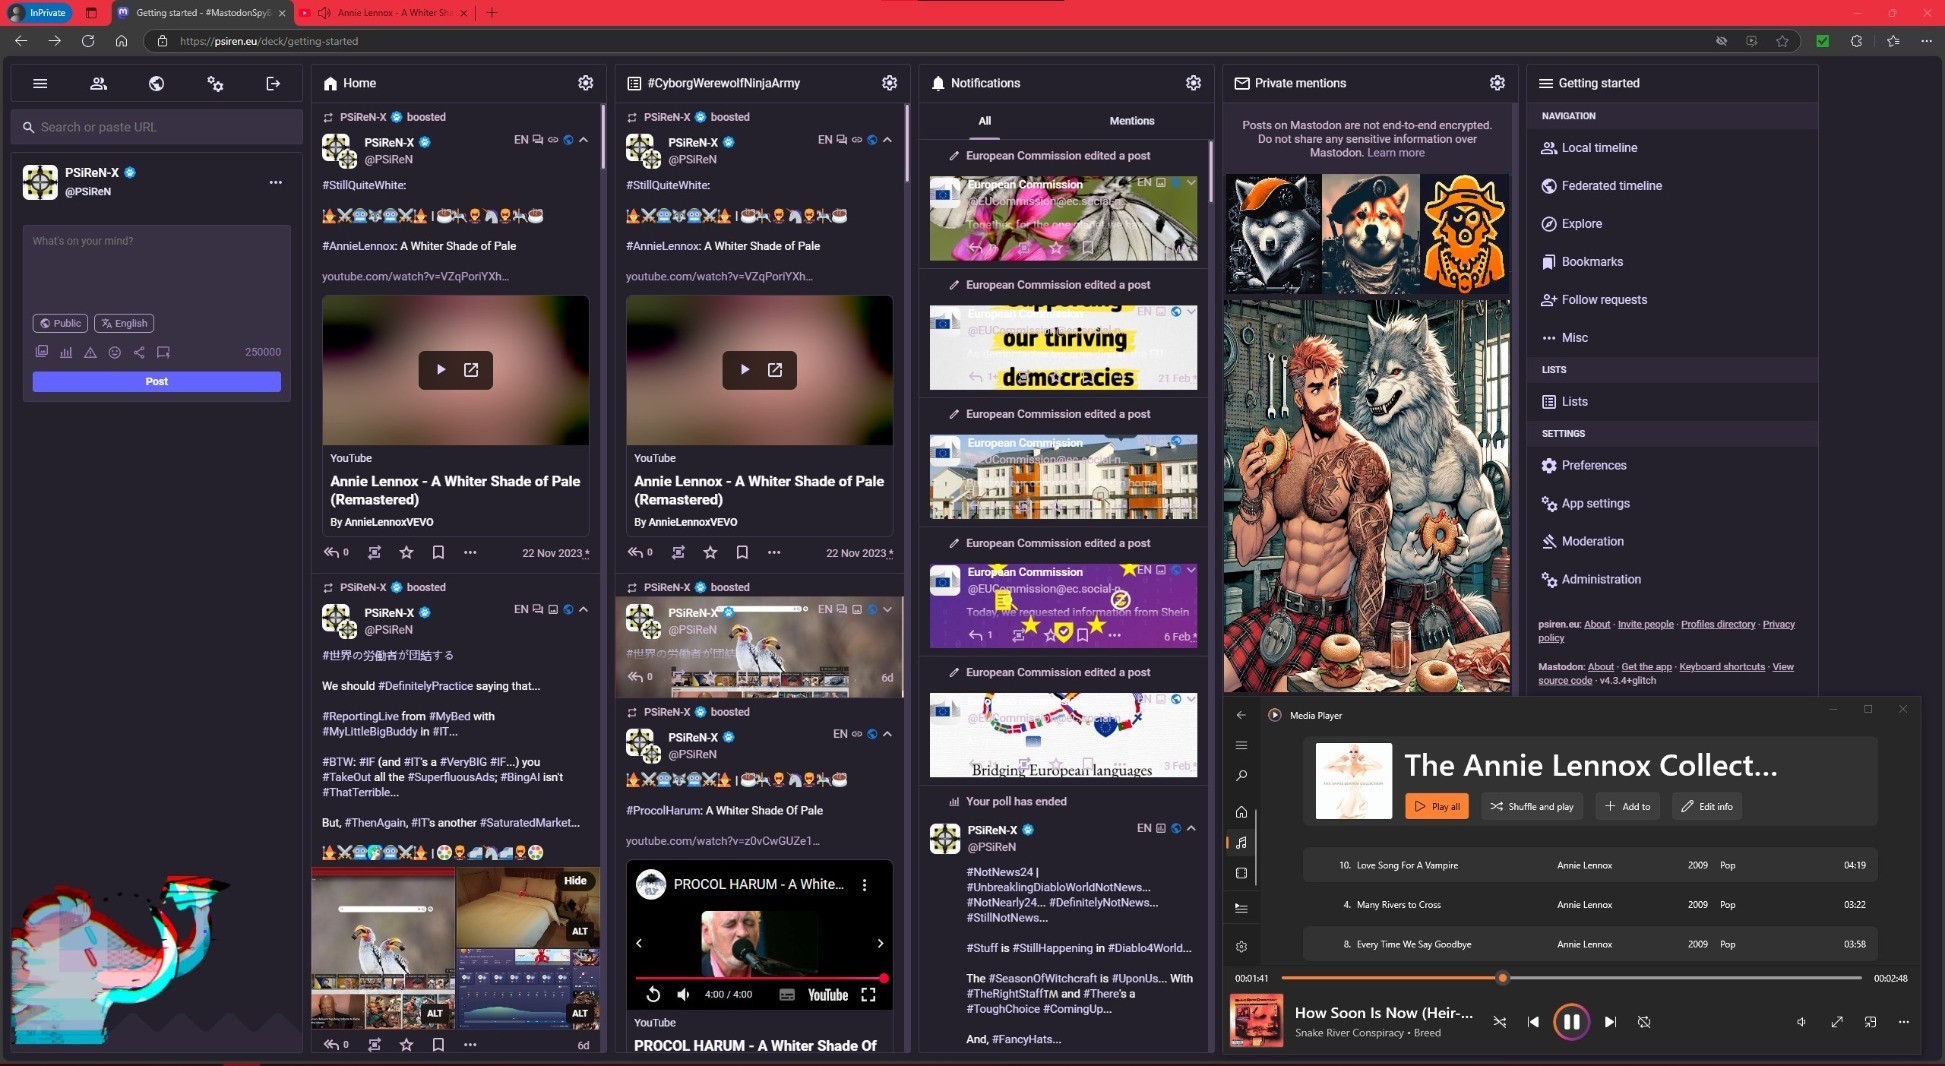Open the local community people icon
Screen dimensions: 1945x1066
click(x=98, y=84)
